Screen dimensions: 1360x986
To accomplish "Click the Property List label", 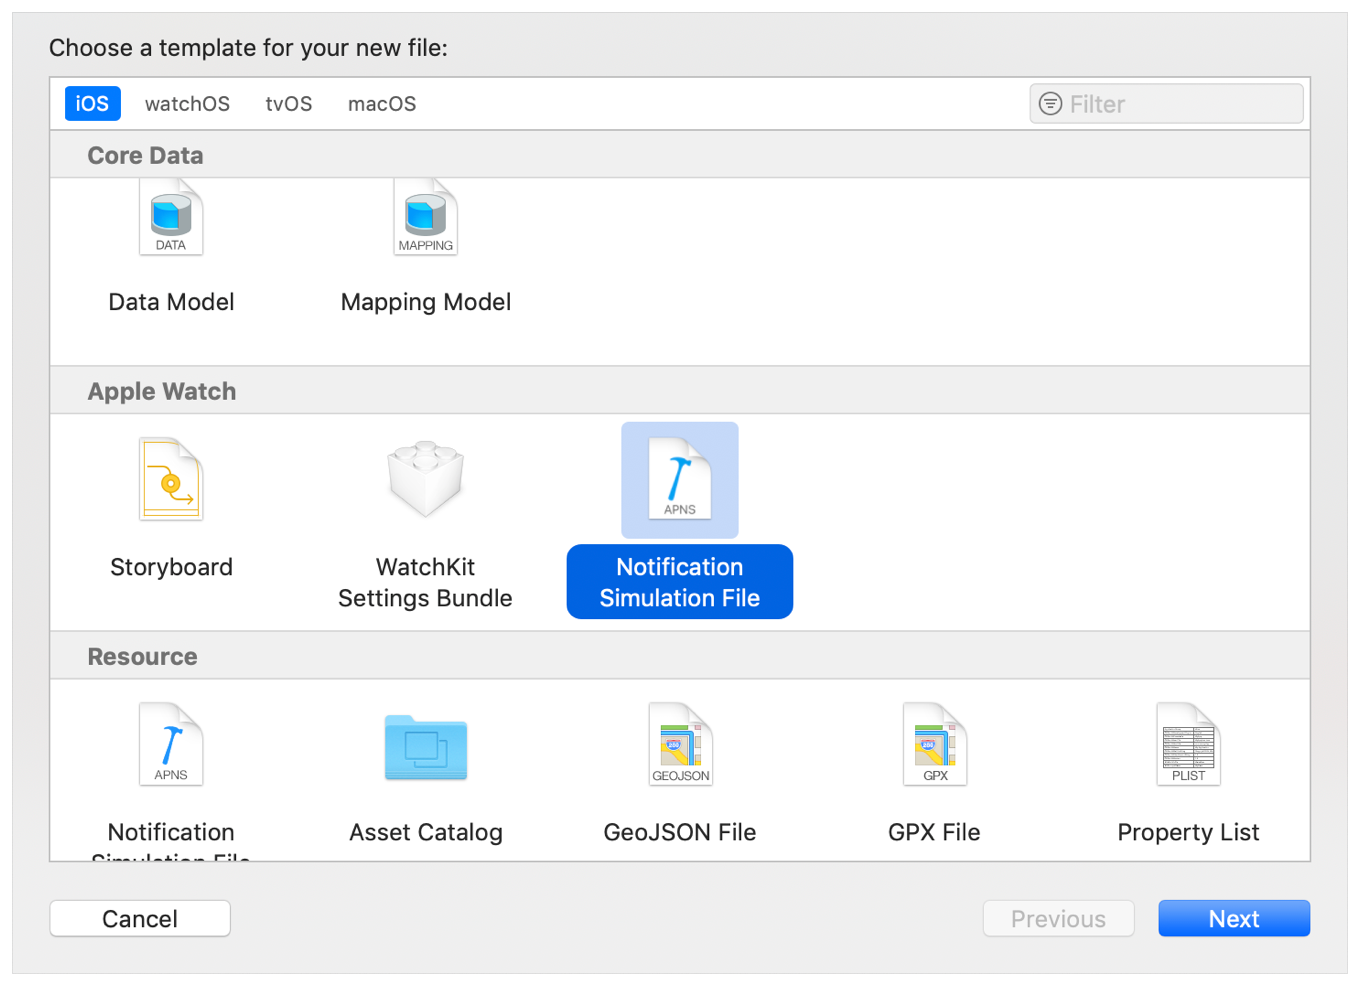I will [x=1189, y=832].
